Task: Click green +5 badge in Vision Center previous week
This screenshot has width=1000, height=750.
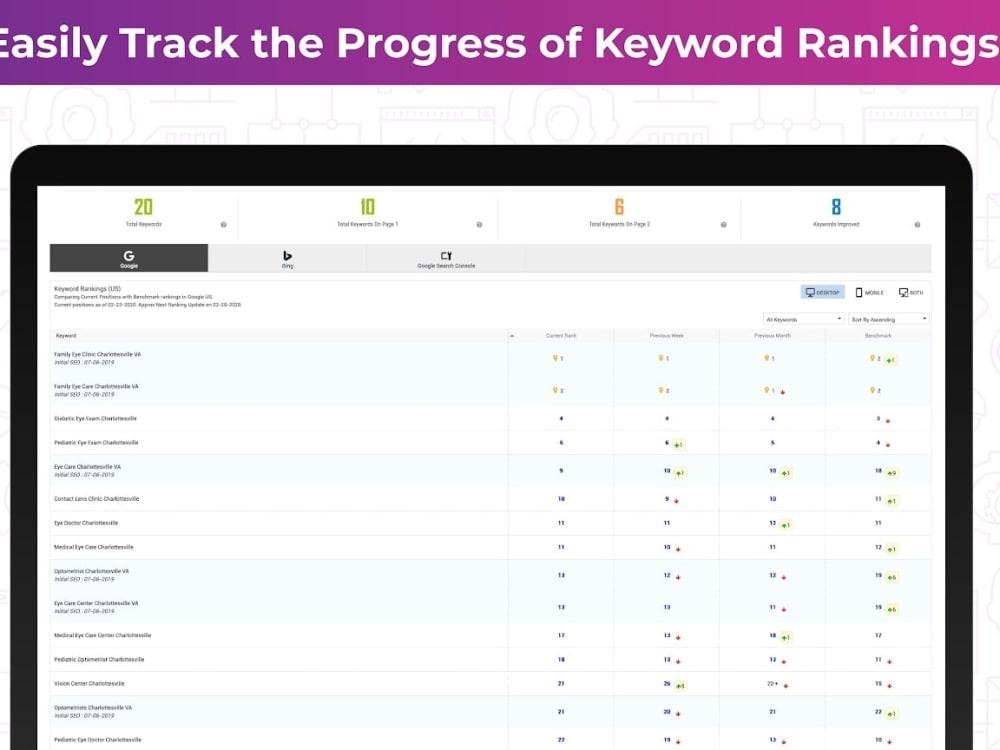Action: (x=680, y=686)
